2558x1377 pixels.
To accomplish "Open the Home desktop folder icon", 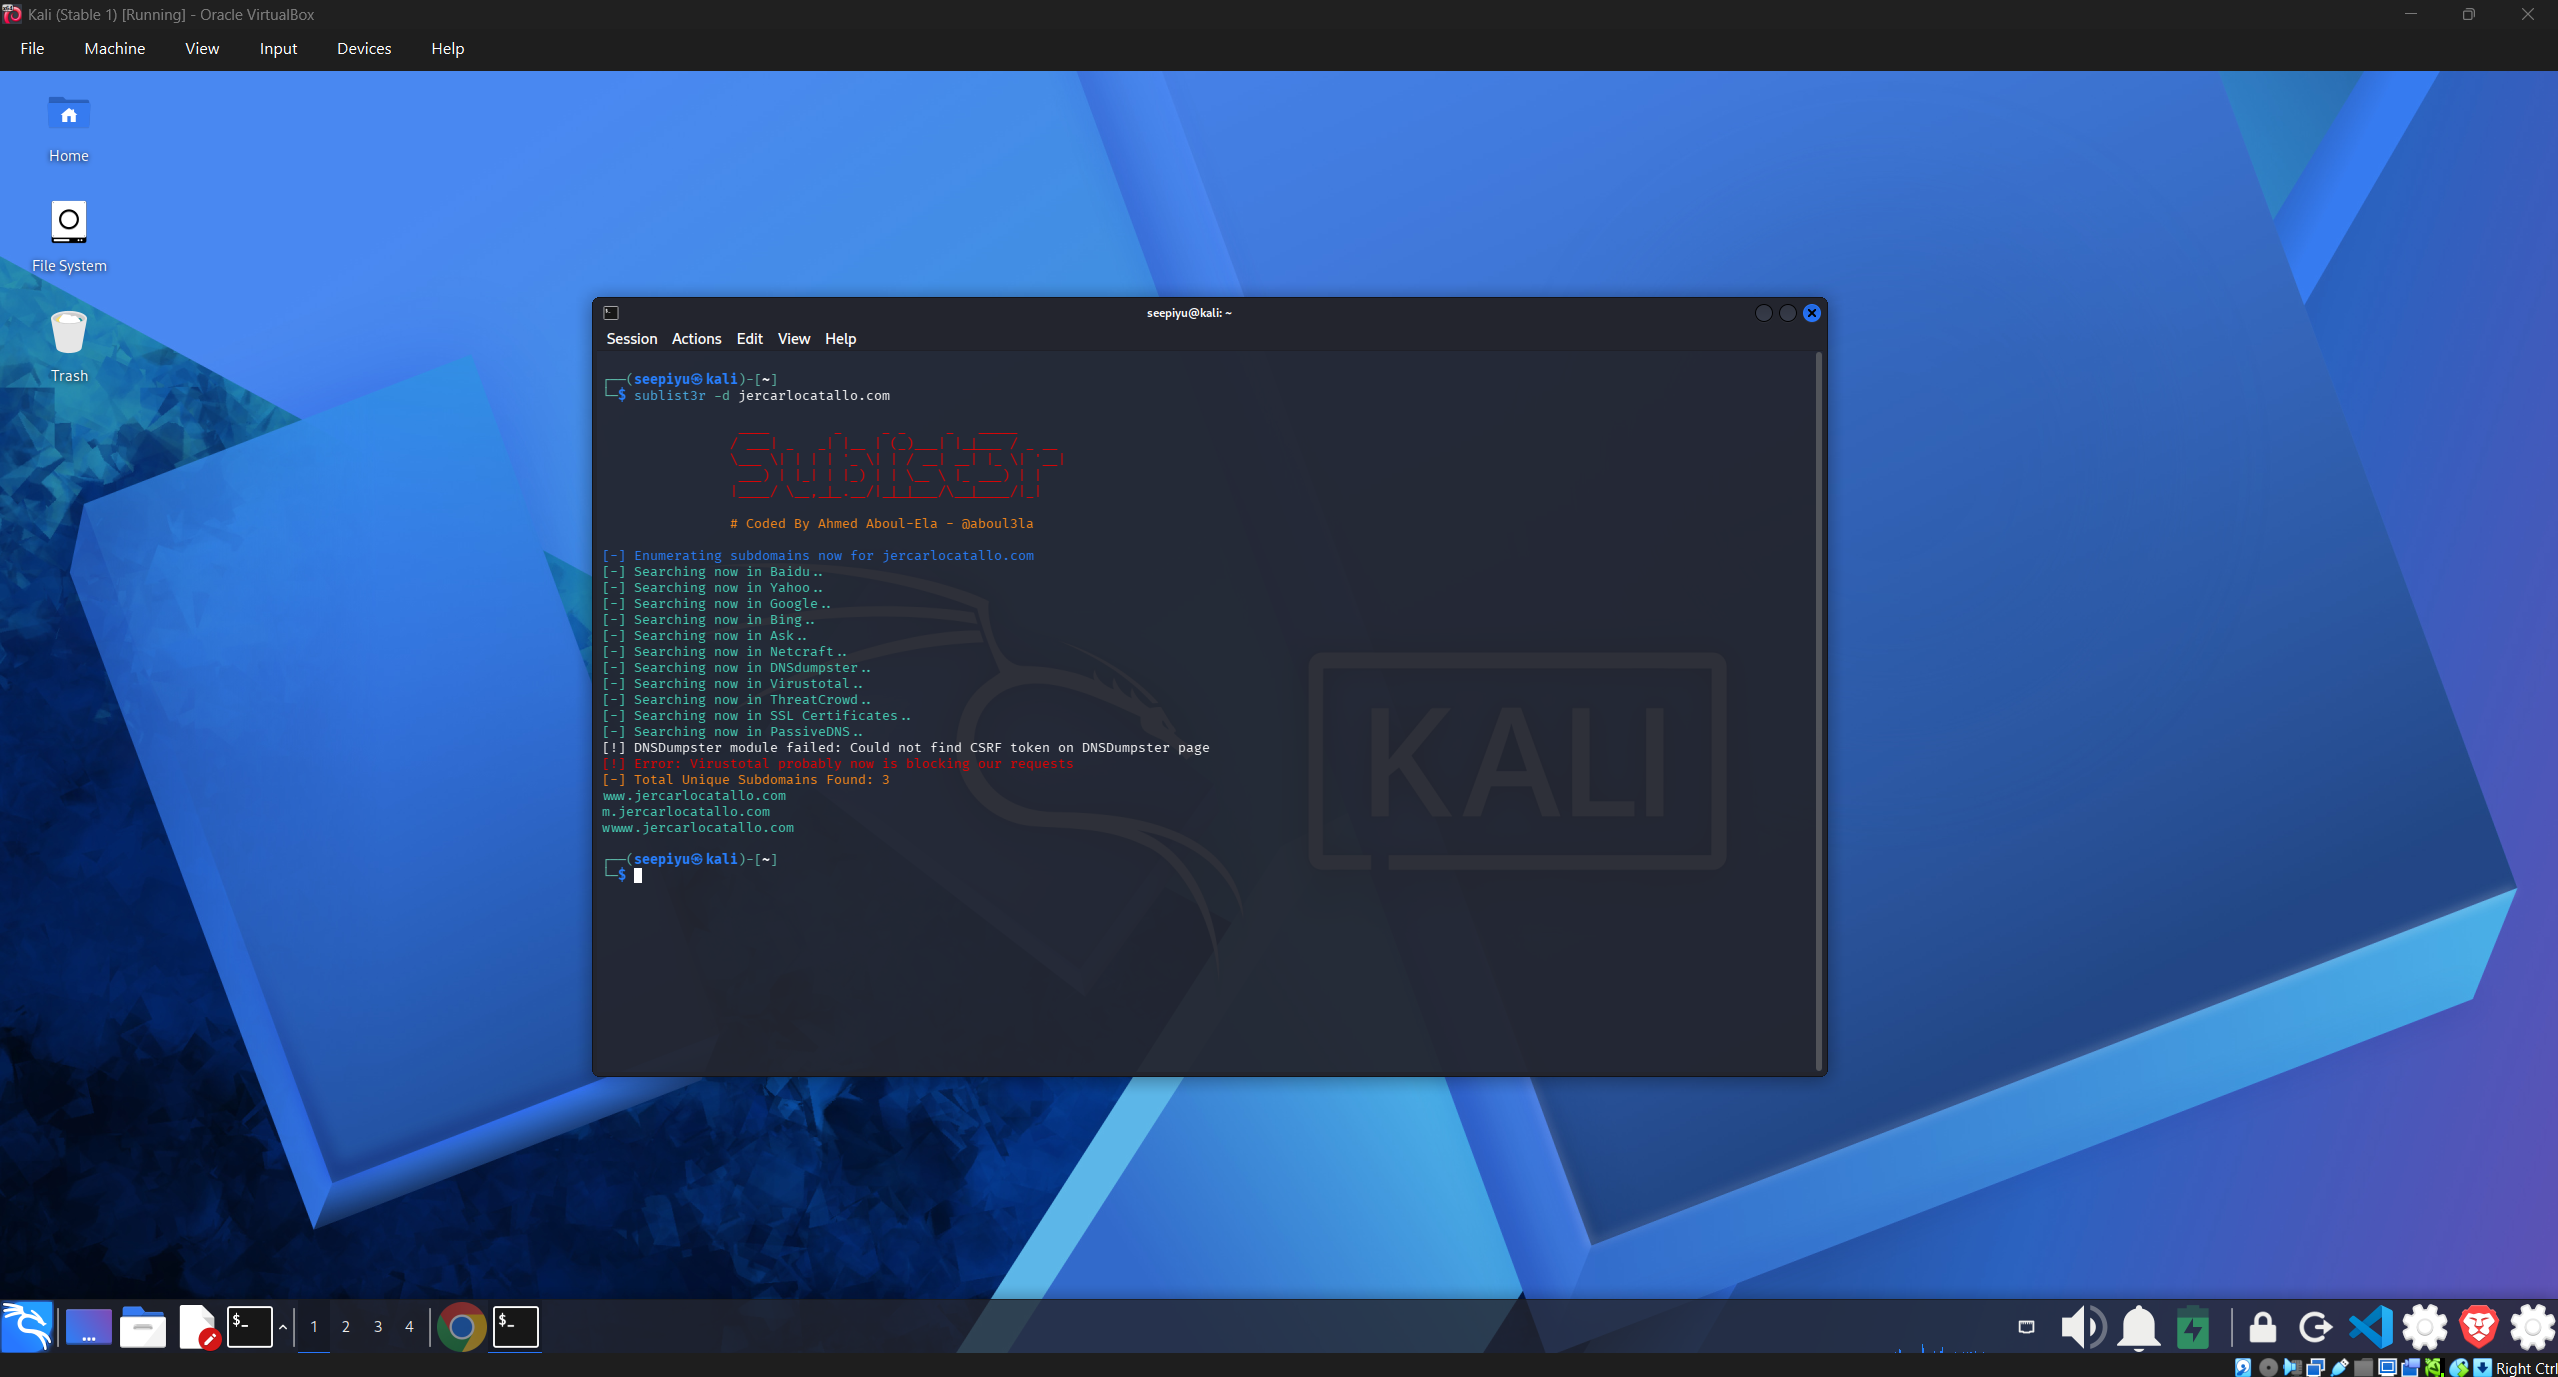I will pos(69,129).
